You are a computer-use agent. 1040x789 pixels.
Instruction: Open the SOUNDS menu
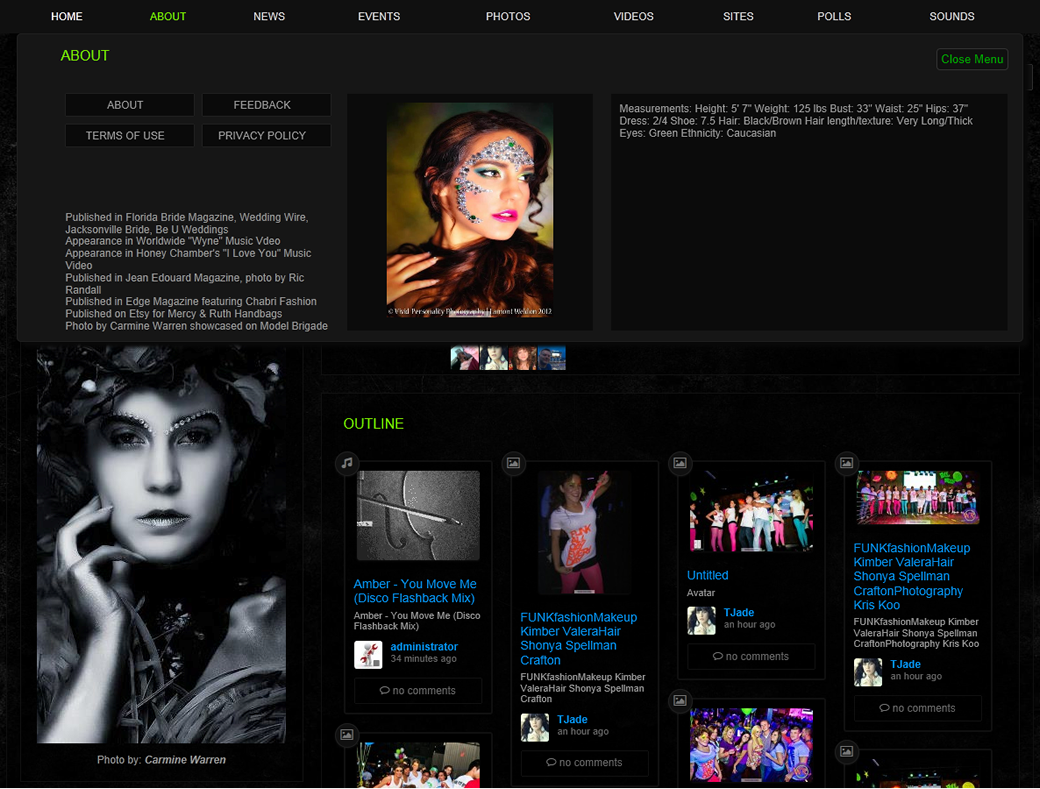coord(952,17)
